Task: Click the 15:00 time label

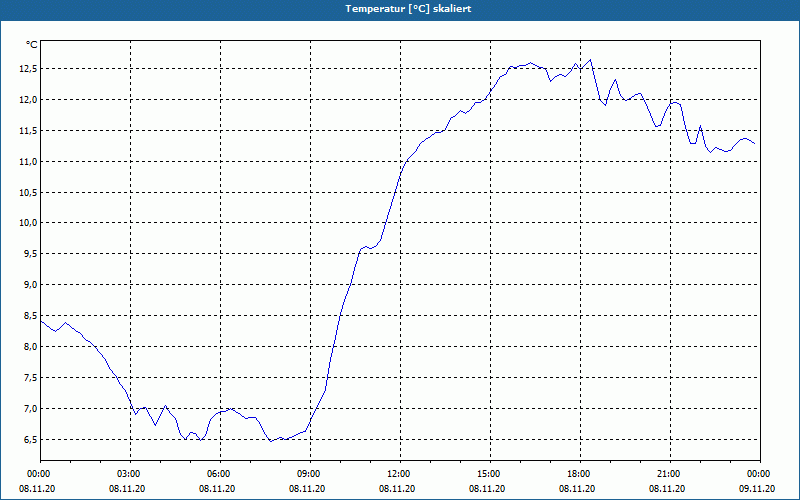Action: (x=490, y=474)
